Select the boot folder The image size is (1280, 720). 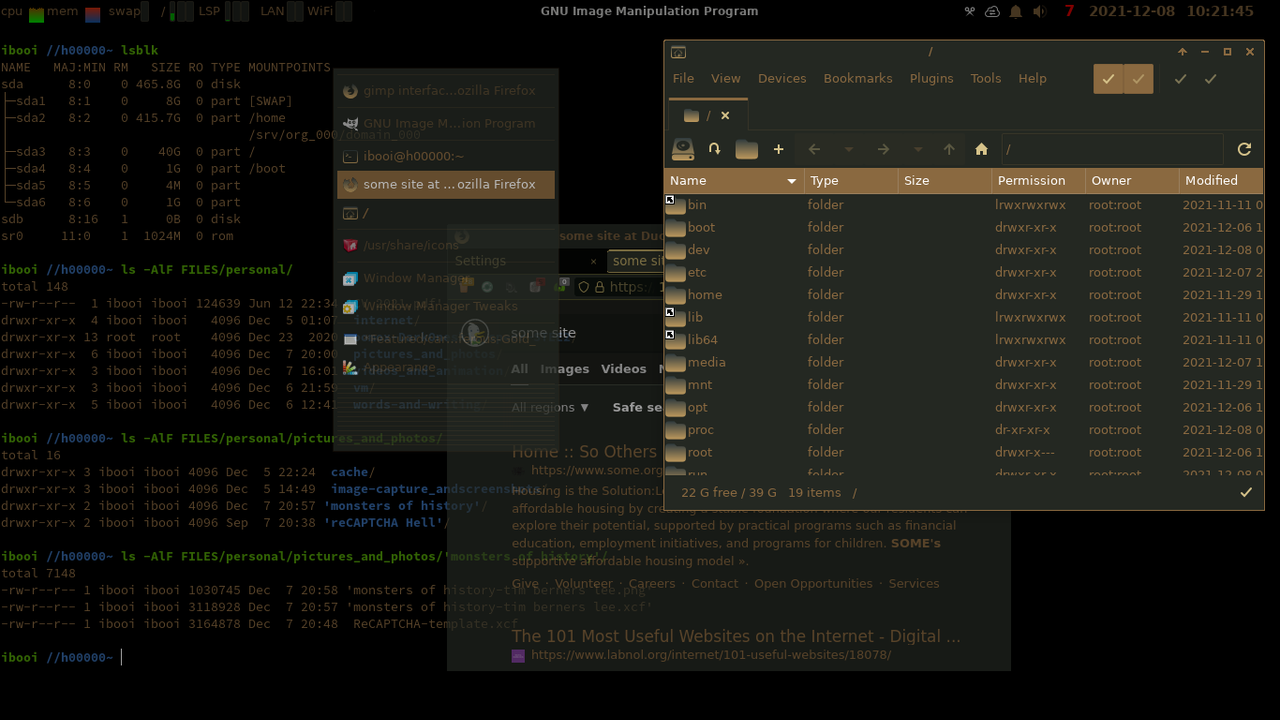[964, 227]
